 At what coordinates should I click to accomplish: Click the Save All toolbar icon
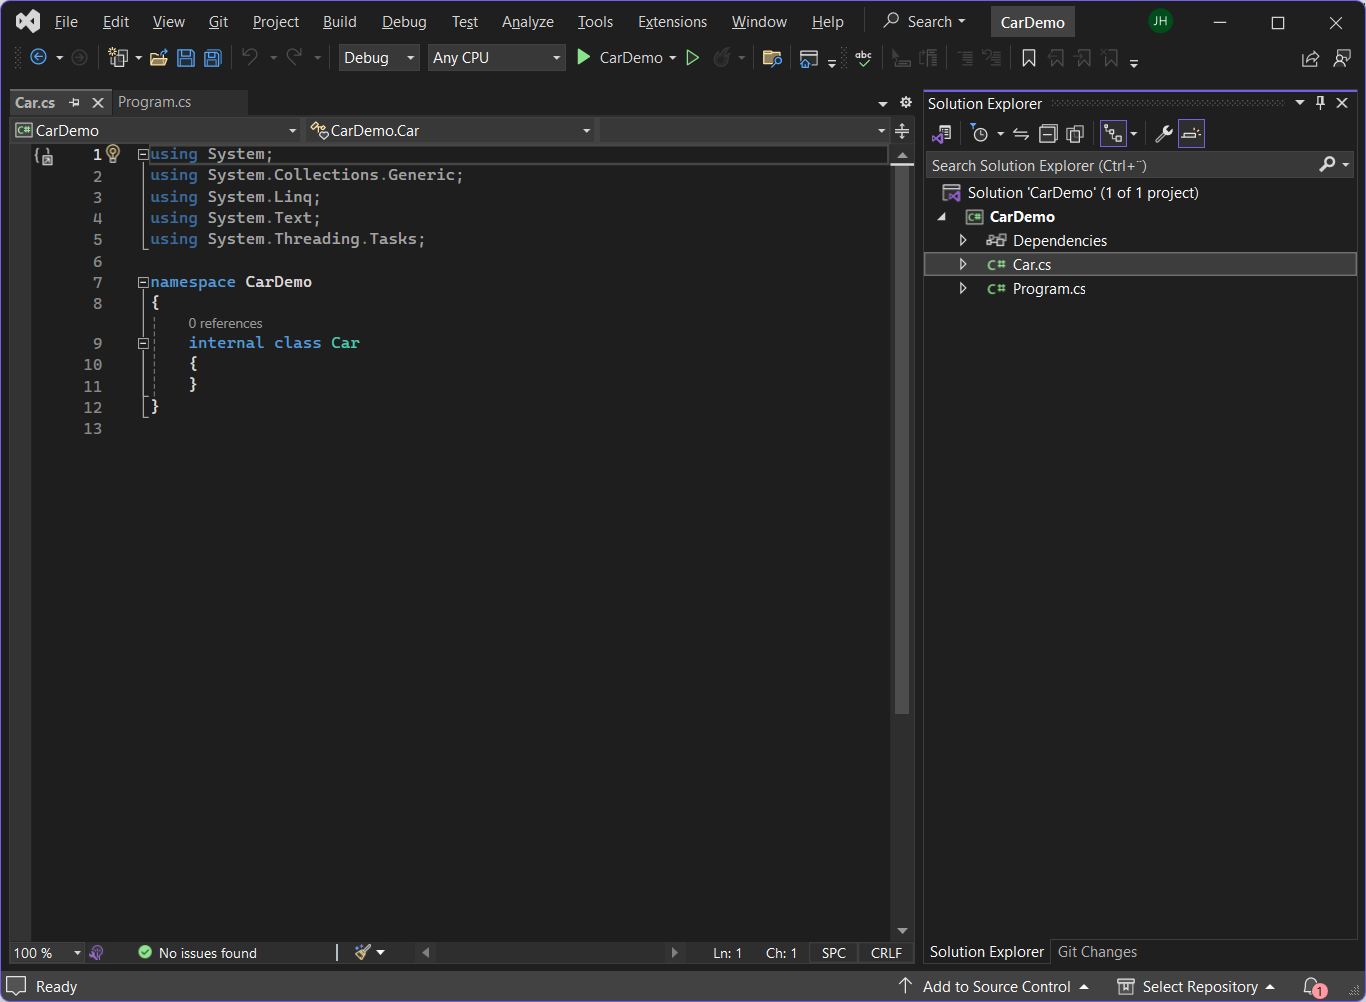pos(213,58)
